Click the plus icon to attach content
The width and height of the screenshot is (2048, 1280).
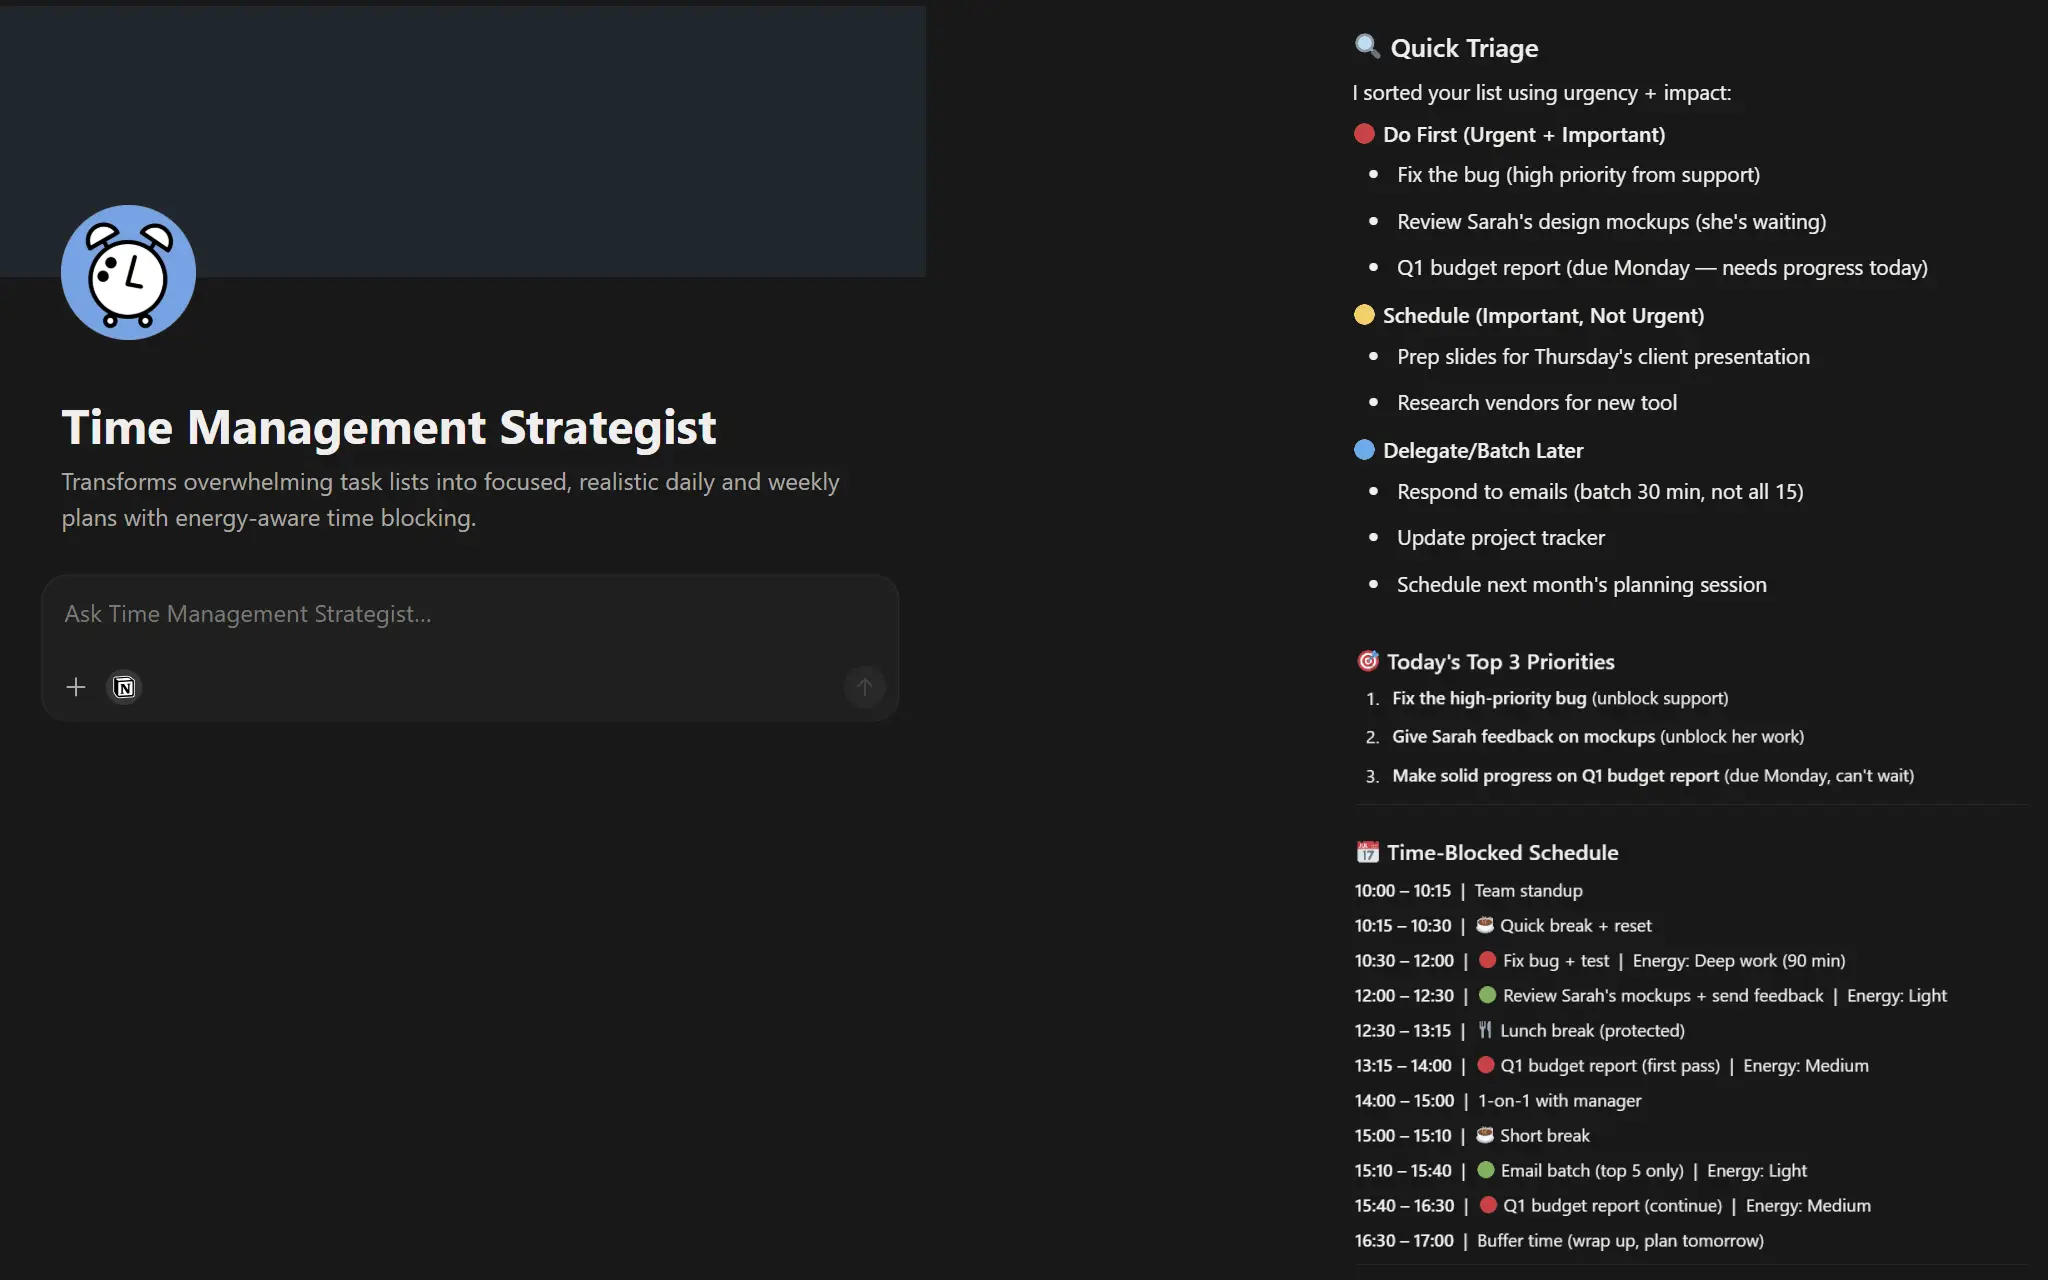[75, 687]
